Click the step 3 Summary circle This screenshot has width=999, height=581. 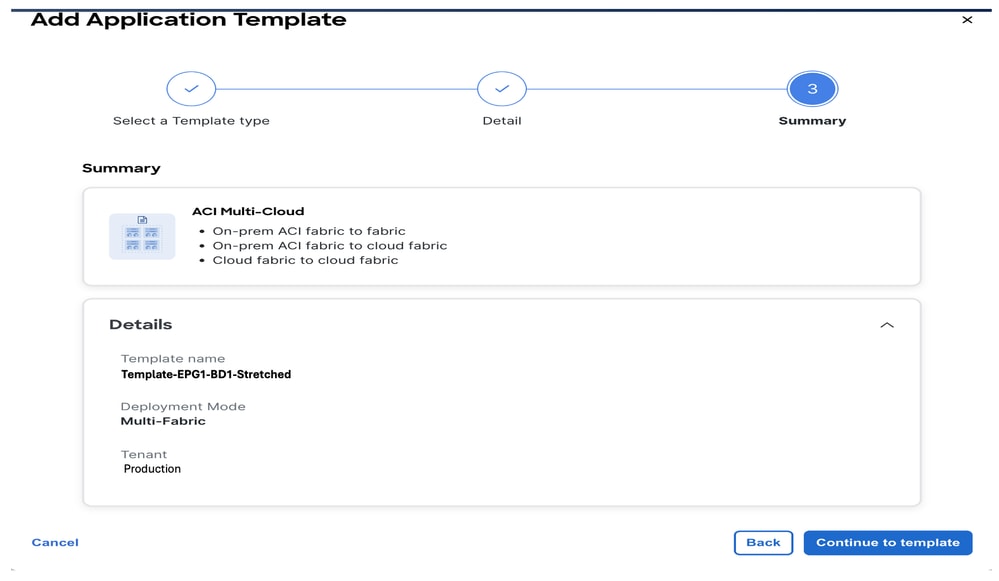click(812, 89)
